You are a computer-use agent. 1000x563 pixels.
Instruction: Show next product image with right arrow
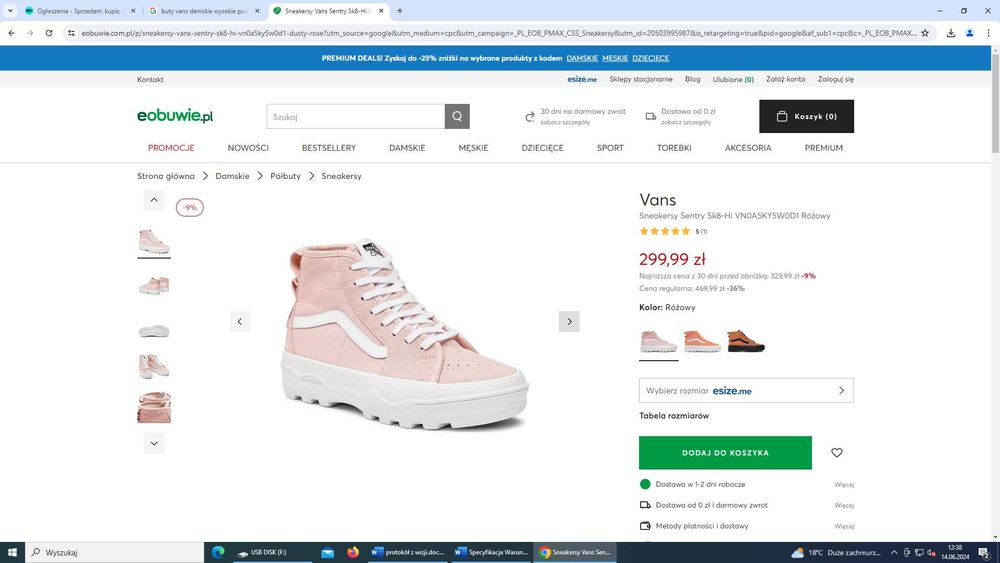(x=570, y=321)
